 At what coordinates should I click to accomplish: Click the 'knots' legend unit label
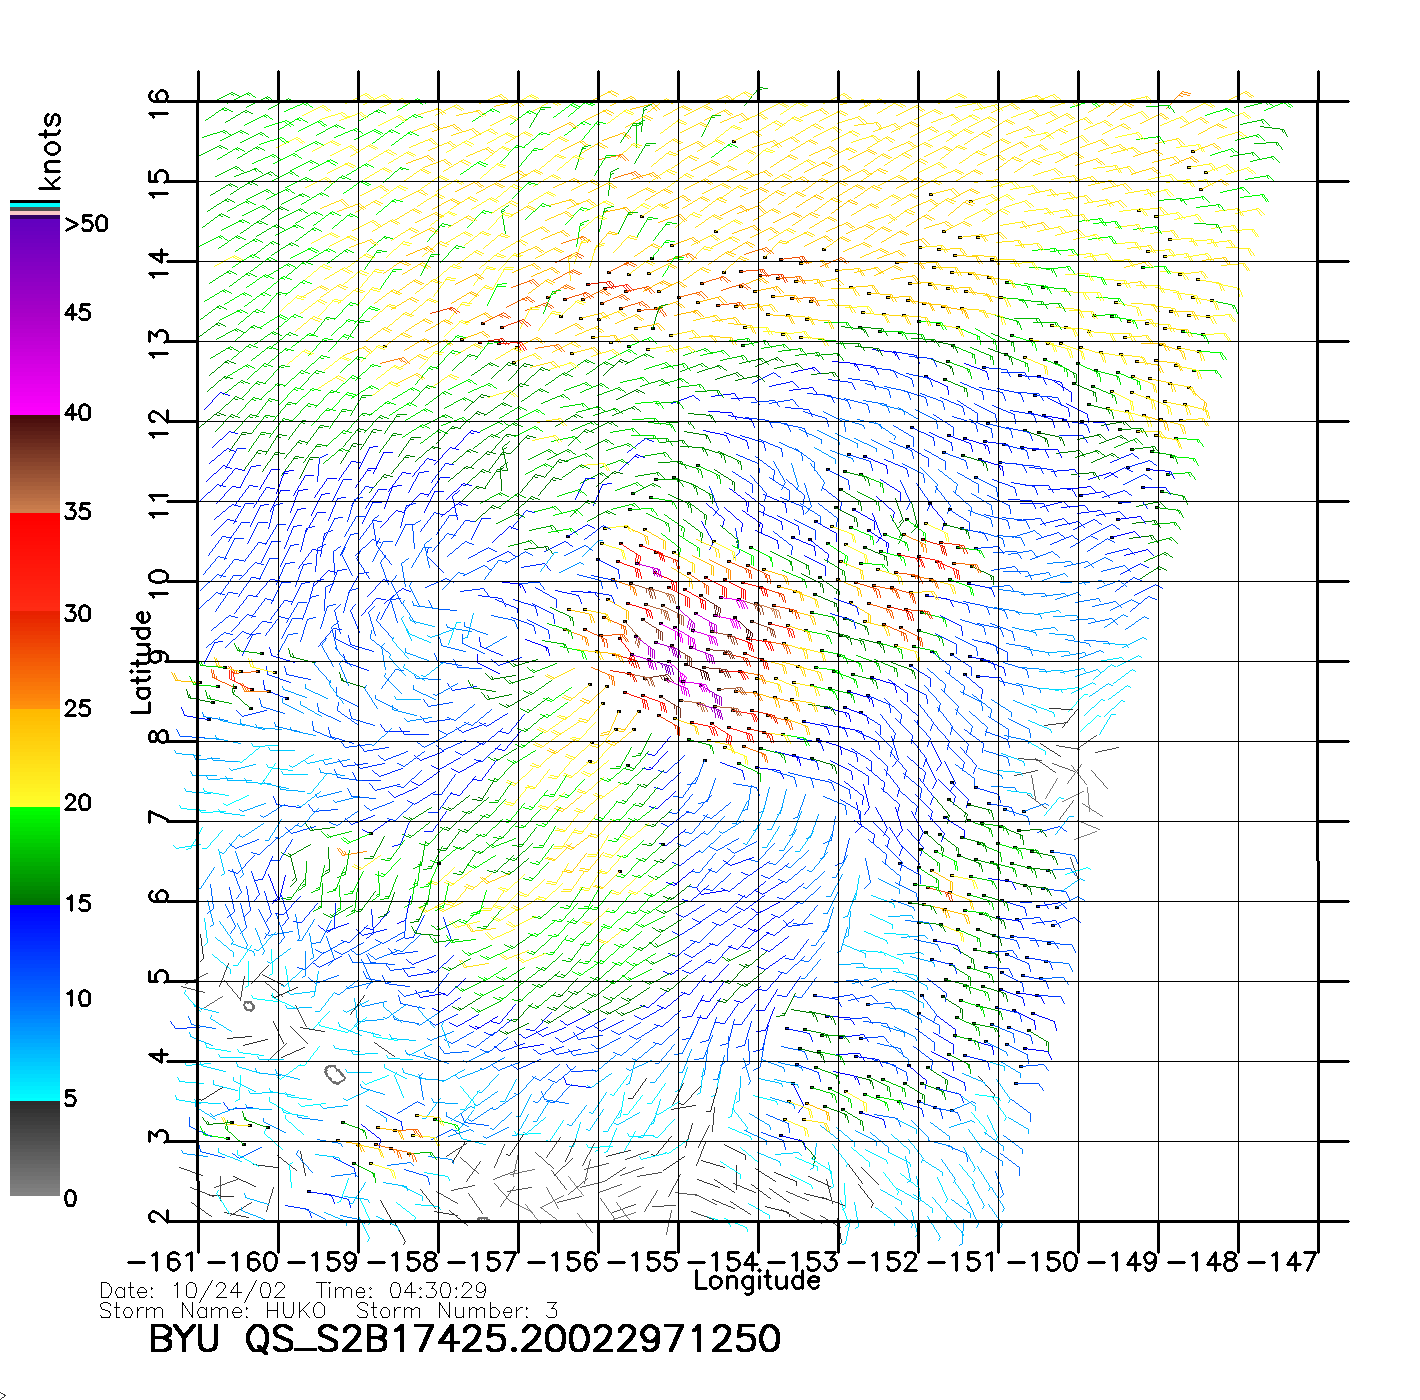tap(50, 151)
